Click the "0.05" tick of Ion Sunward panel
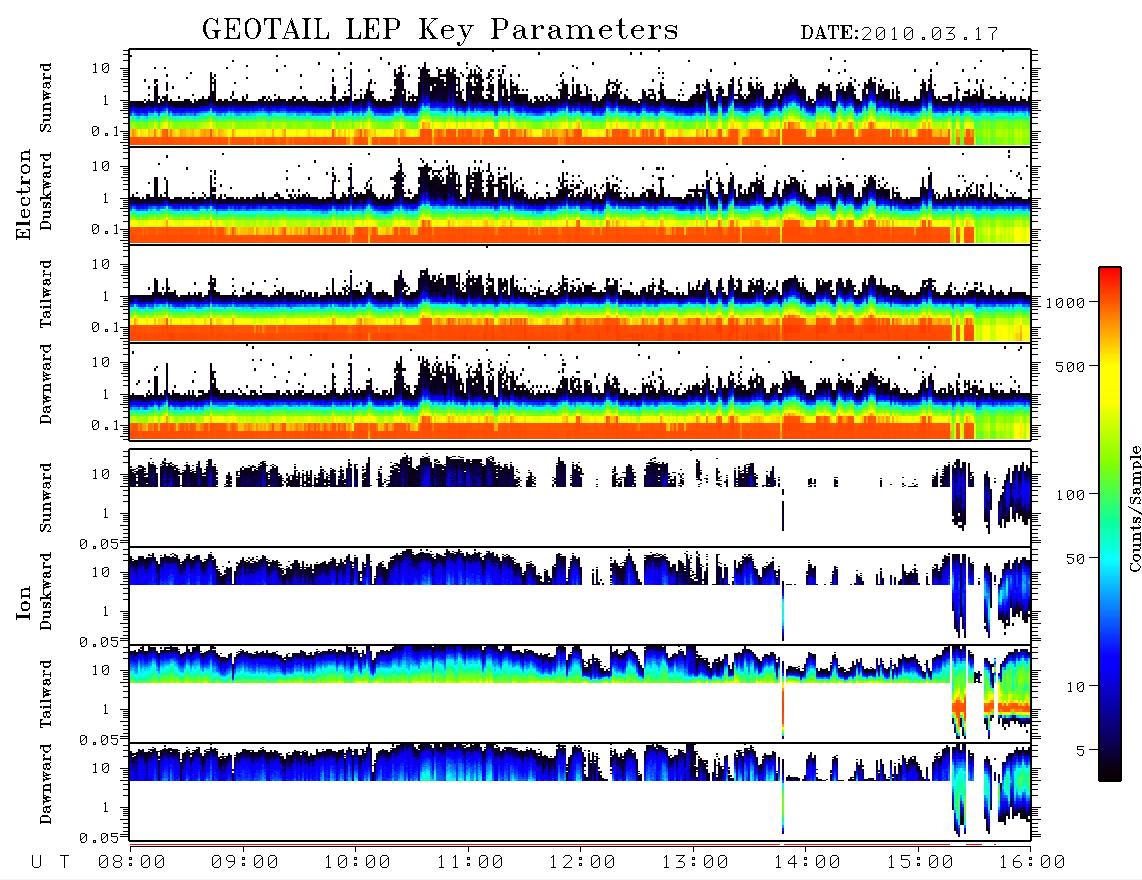Screen dimensions: 1142x880 (98, 543)
